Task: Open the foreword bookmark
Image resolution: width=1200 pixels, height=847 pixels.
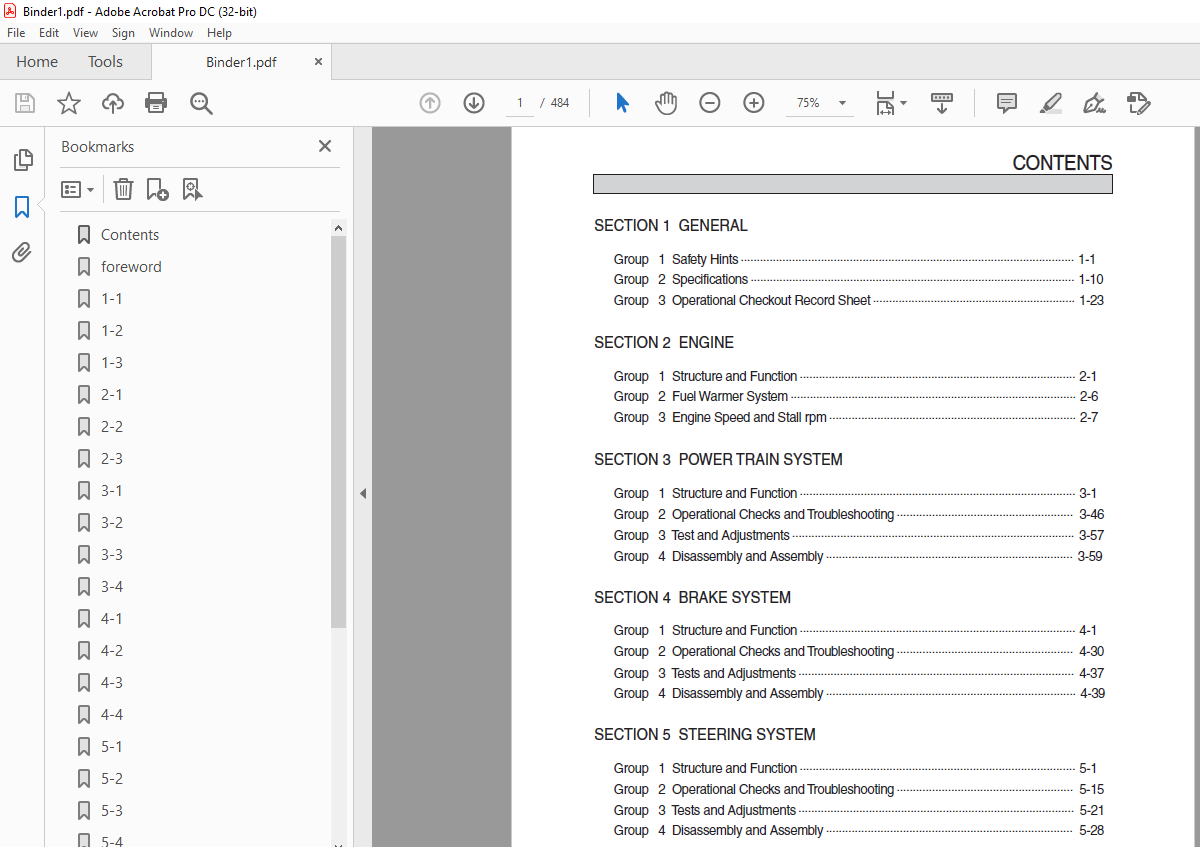Action: [x=131, y=267]
